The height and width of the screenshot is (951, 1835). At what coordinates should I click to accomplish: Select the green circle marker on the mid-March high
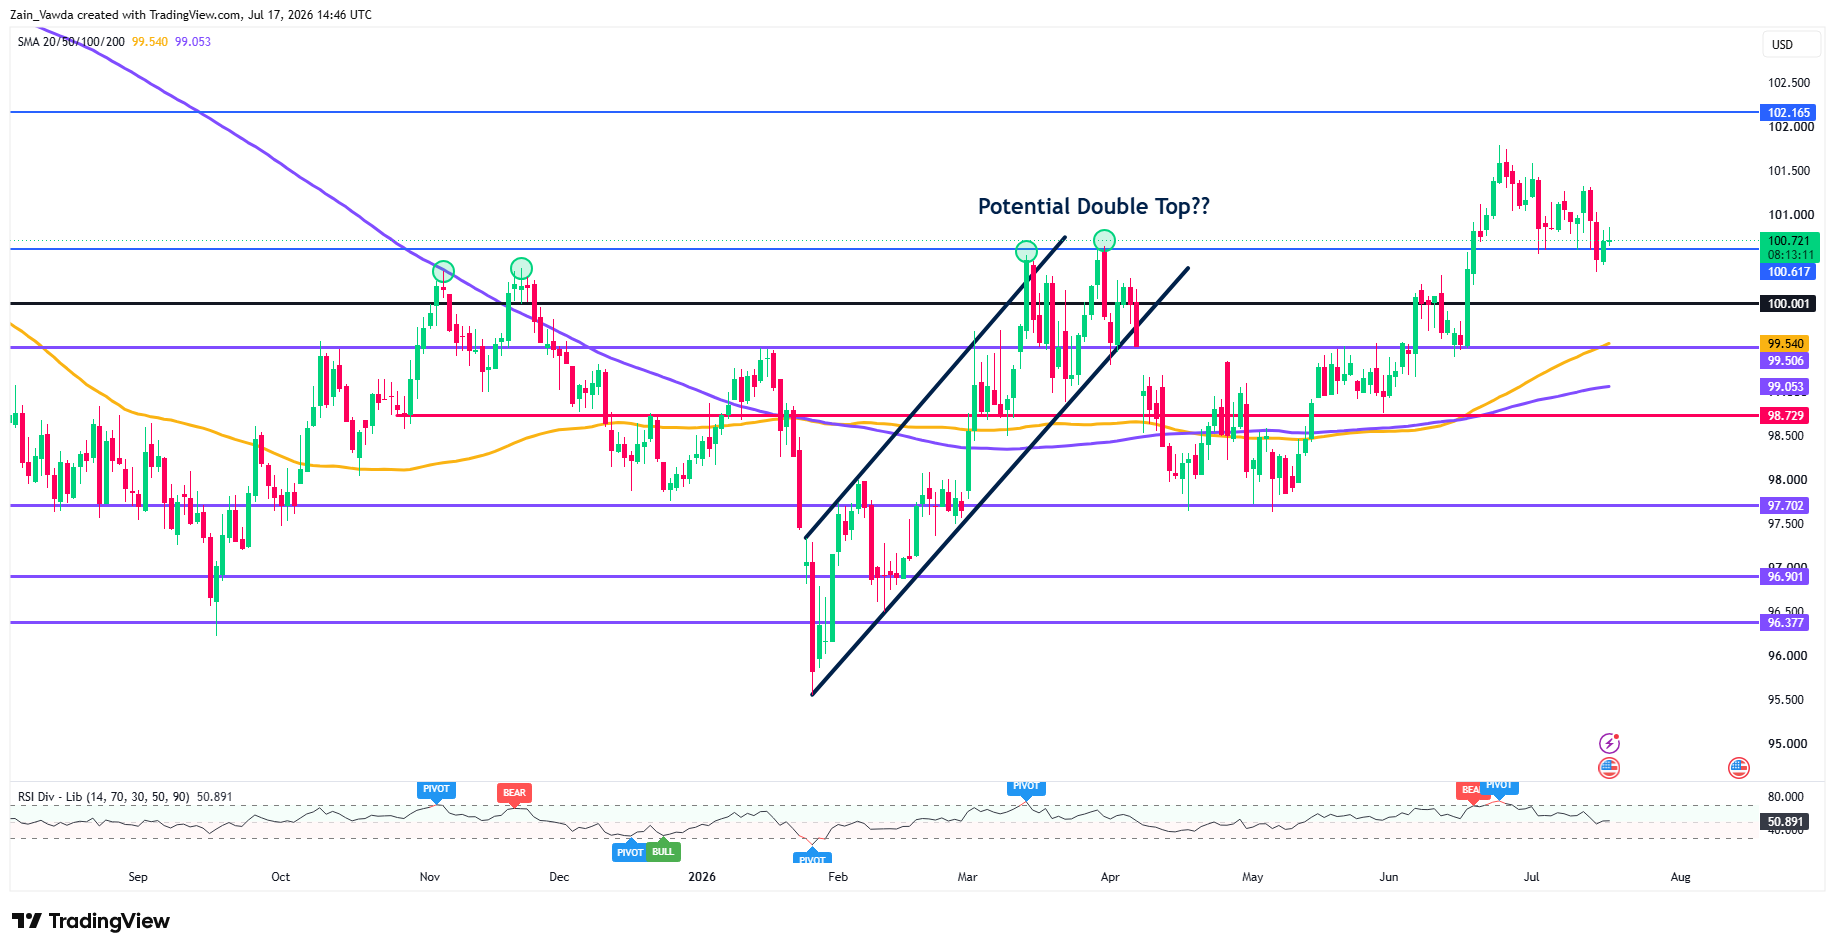tap(1026, 251)
